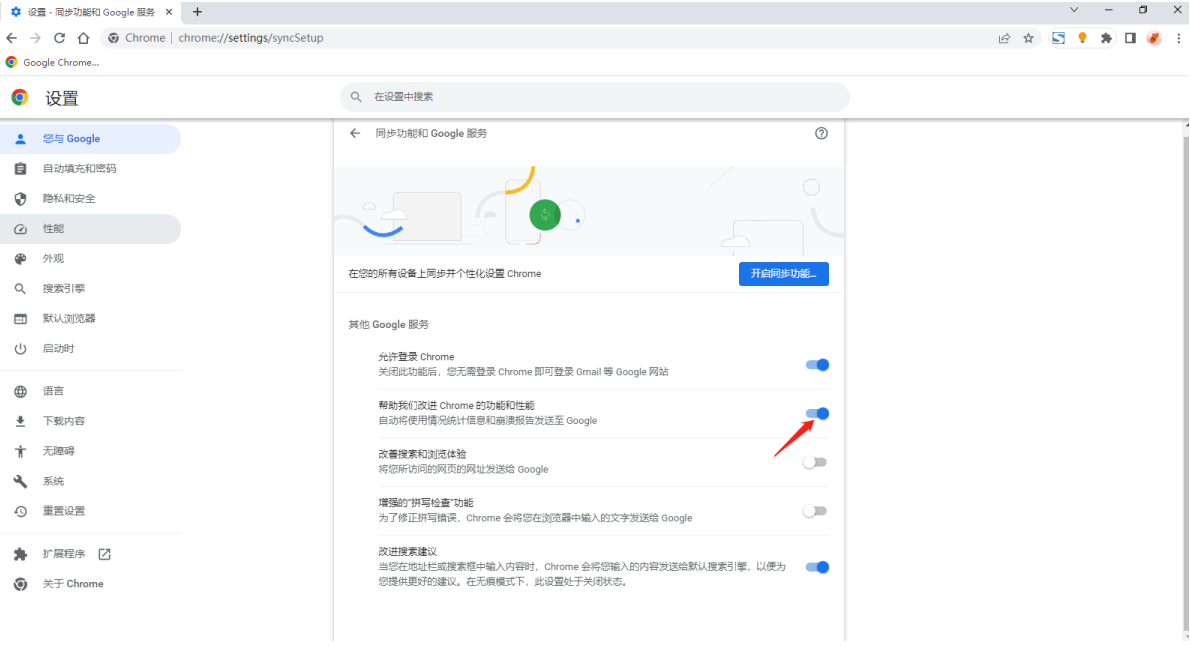Click the help question mark icon
The height and width of the screenshot is (647, 1190).
[x=821, y=133]
